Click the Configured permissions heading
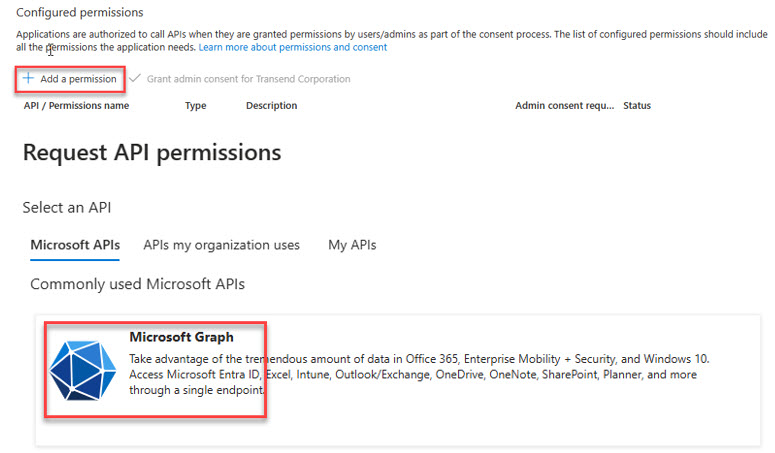The height and width of the screenshot is (453, 775). pos(80,12)
